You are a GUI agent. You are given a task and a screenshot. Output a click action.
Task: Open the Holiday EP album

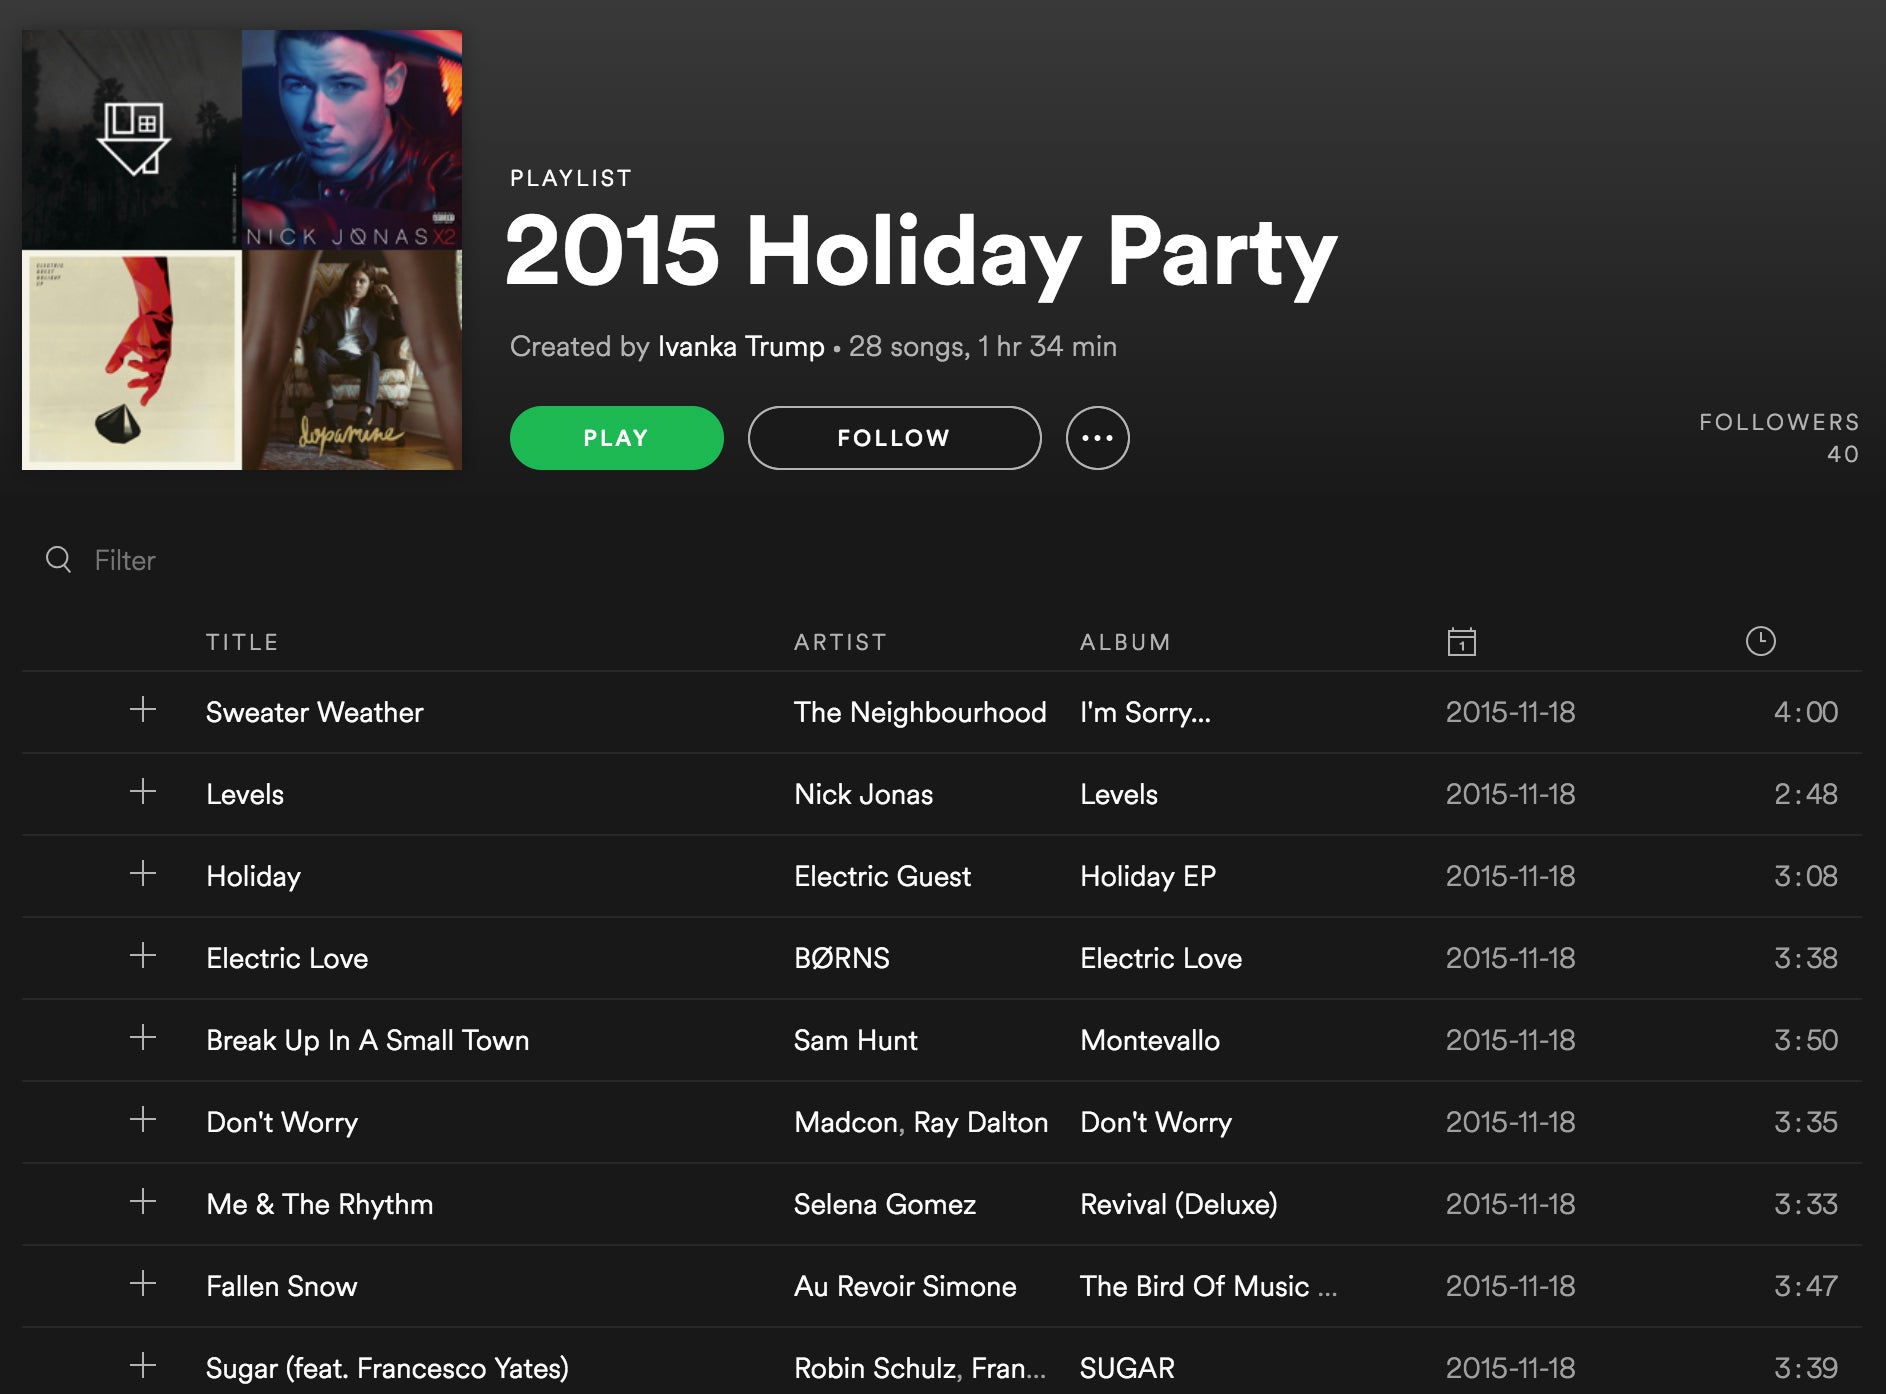click(x=1148, y=876)
